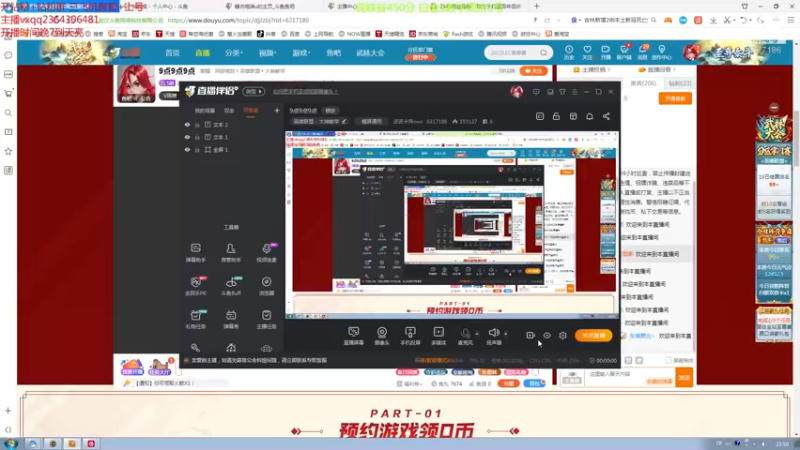The width and height of the screenshot is (800, 450).
Task: Open 斗鱼Buff tool in toolbox
Action: [231, 286]
